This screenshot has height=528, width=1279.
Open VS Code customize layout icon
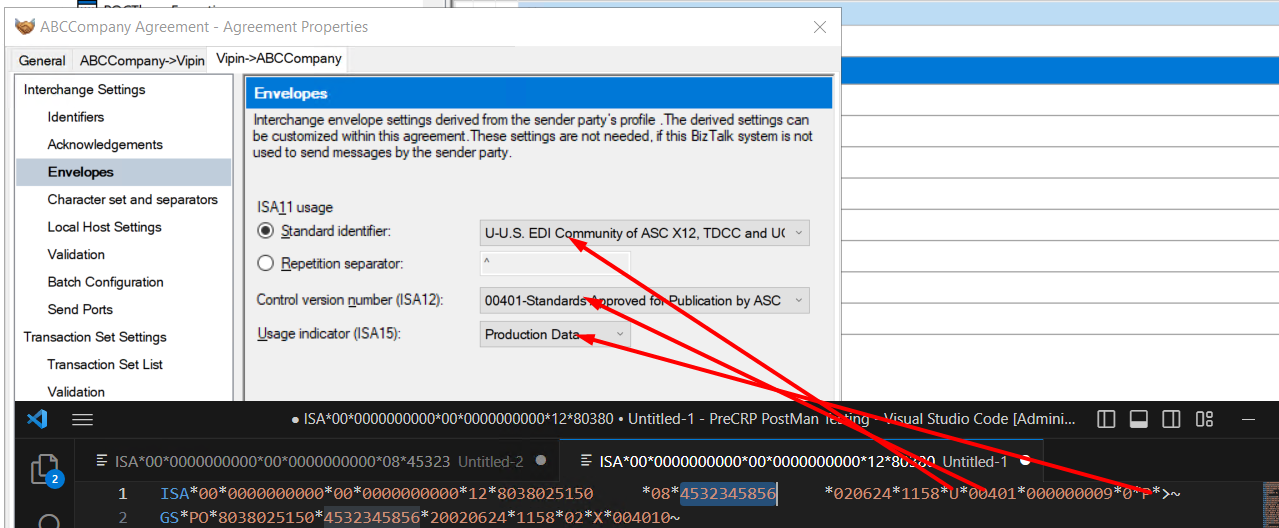click(x=1205, y=419)
